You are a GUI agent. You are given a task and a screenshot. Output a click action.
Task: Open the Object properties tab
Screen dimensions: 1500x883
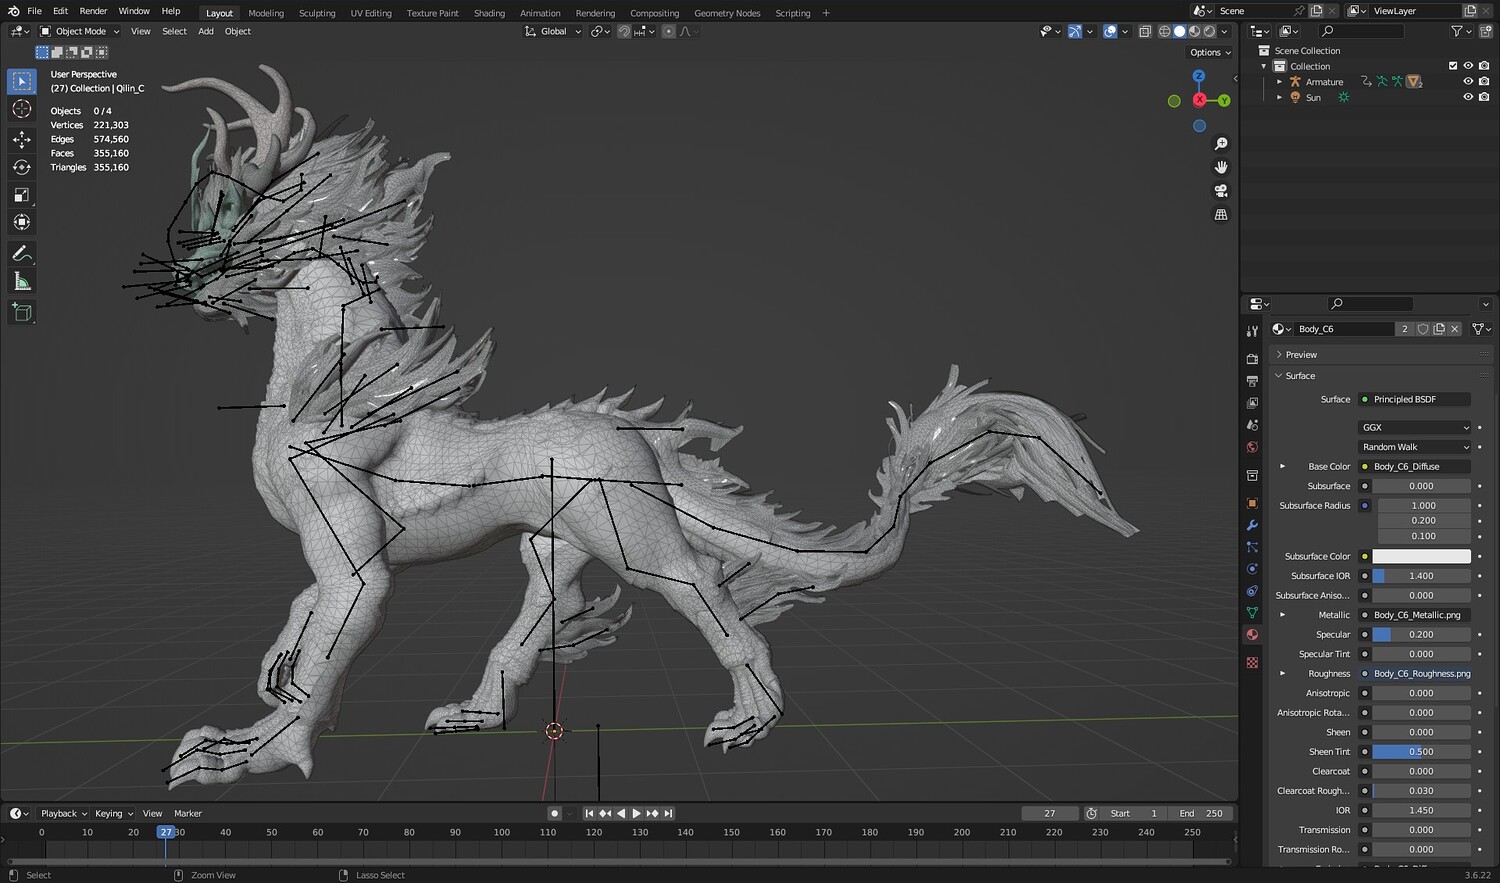(x=1252, y=503)
